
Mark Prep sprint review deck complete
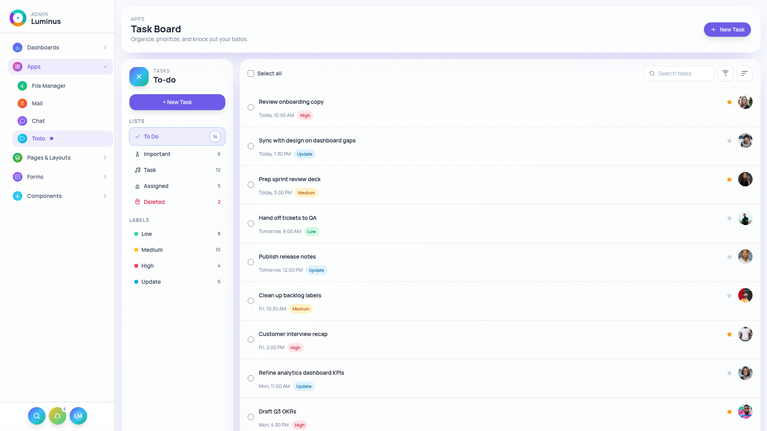pos(251,185)
